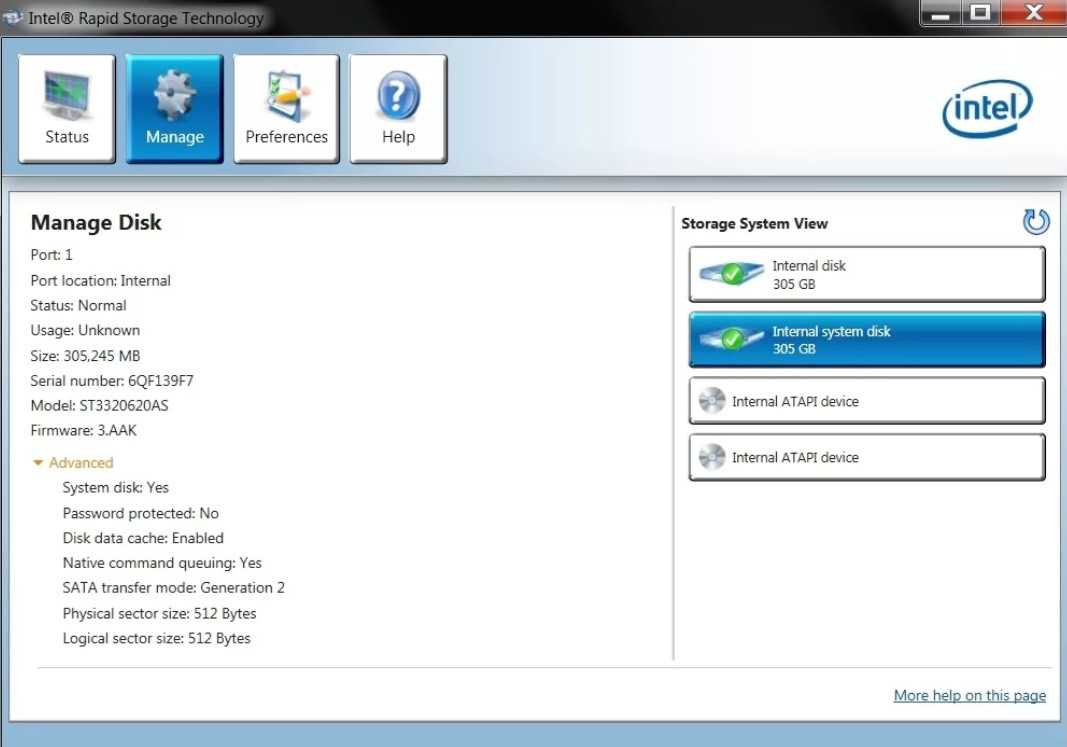Viewport: 1067px width, 747px height.
Task: Click the Storage System View heading
Action: pos(755,224)
